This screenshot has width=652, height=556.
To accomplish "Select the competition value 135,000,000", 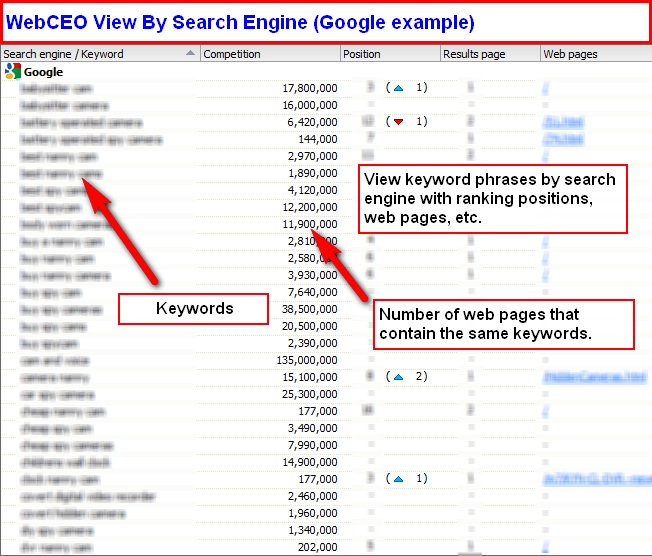I will coord(307,361).
